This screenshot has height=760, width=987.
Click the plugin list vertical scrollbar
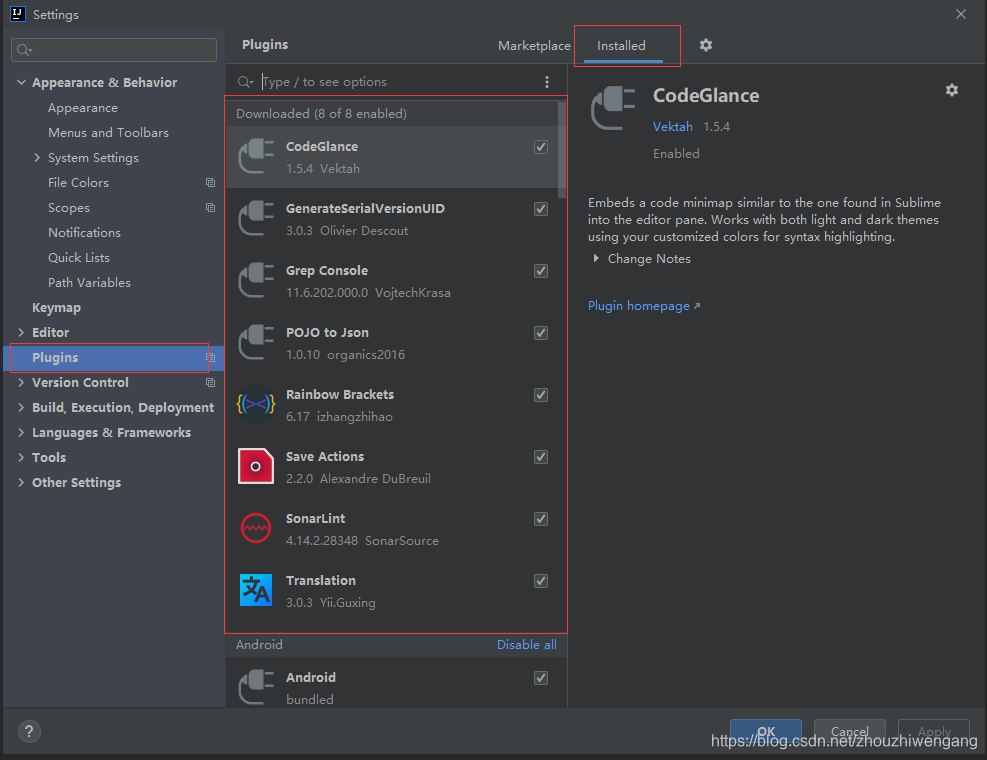[561, 150]
